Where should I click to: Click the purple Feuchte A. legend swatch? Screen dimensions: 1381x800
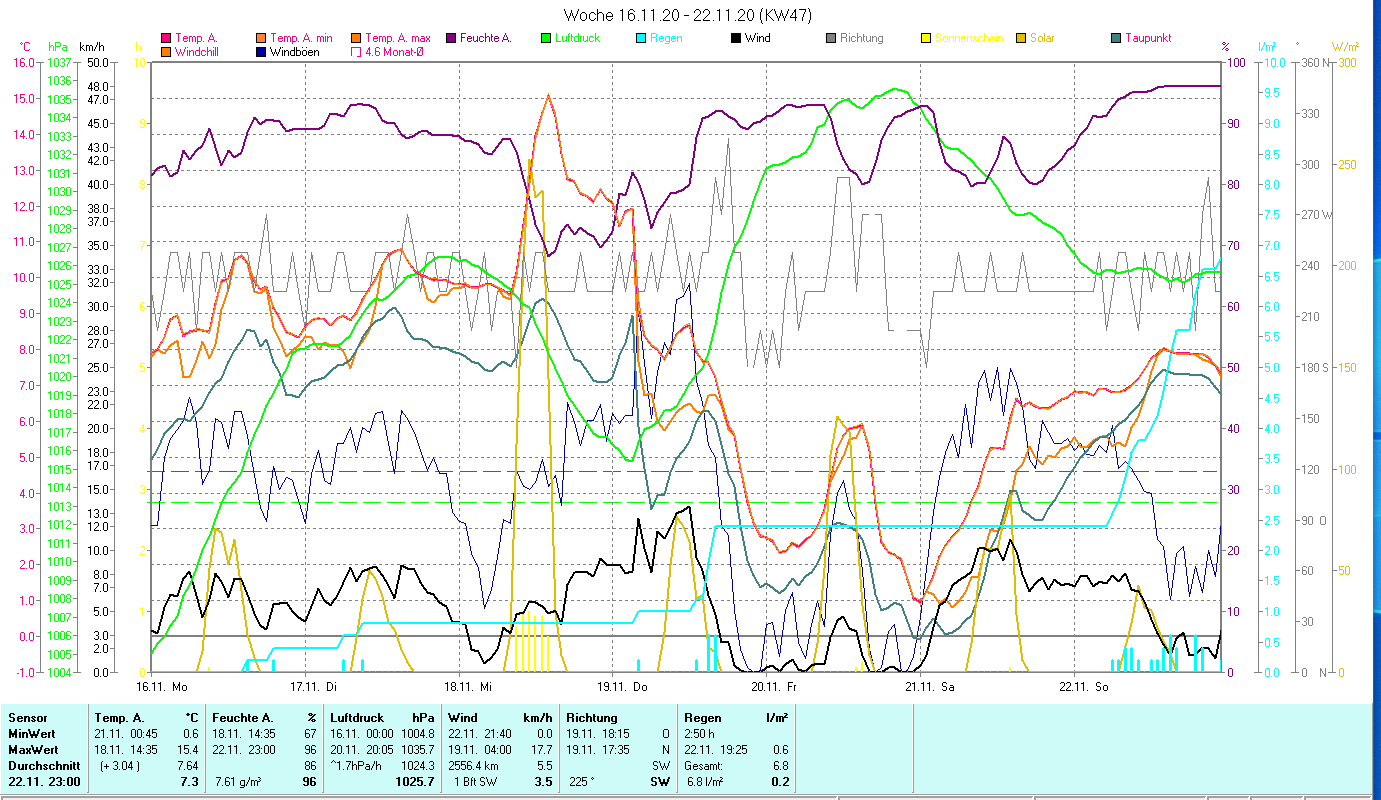tap(451, 38)
